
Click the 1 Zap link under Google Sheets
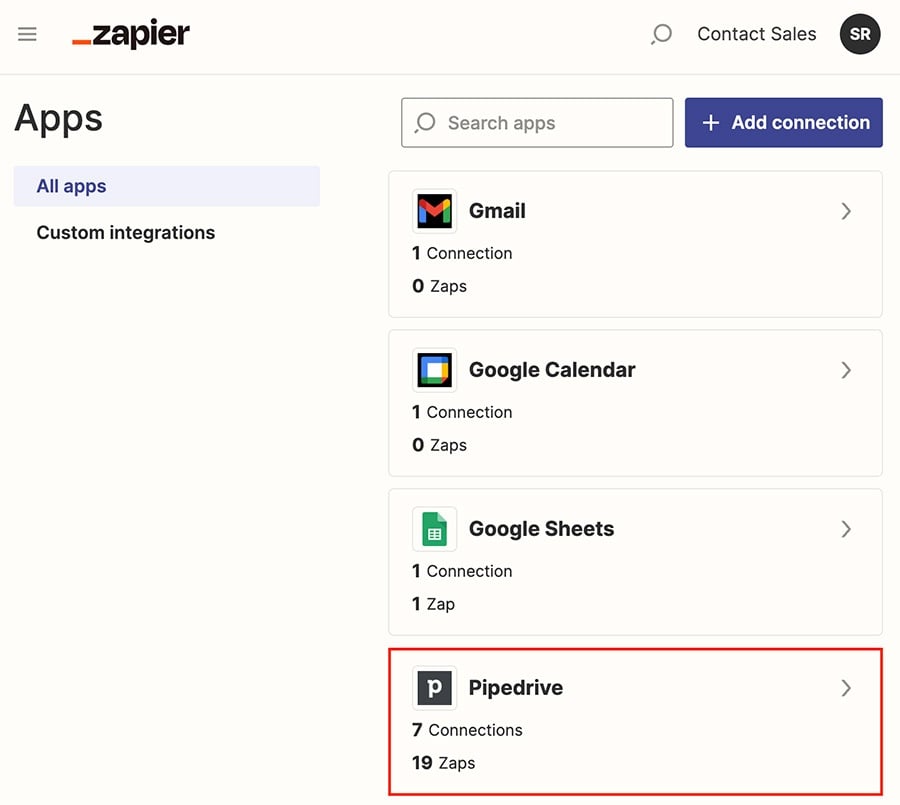pyautogui.click(x=433, y=603)
